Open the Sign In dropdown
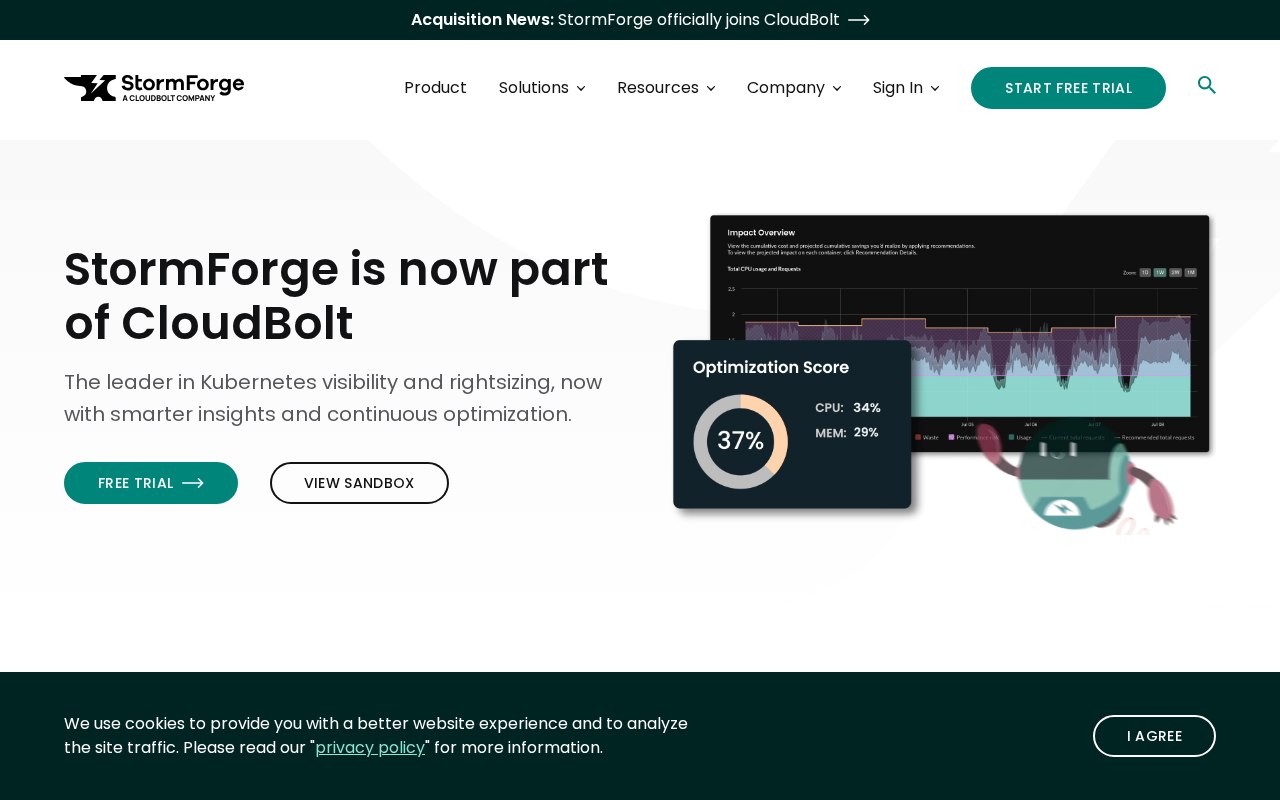The width and height of the screenshot is (1280, 800). click(906, 88)
